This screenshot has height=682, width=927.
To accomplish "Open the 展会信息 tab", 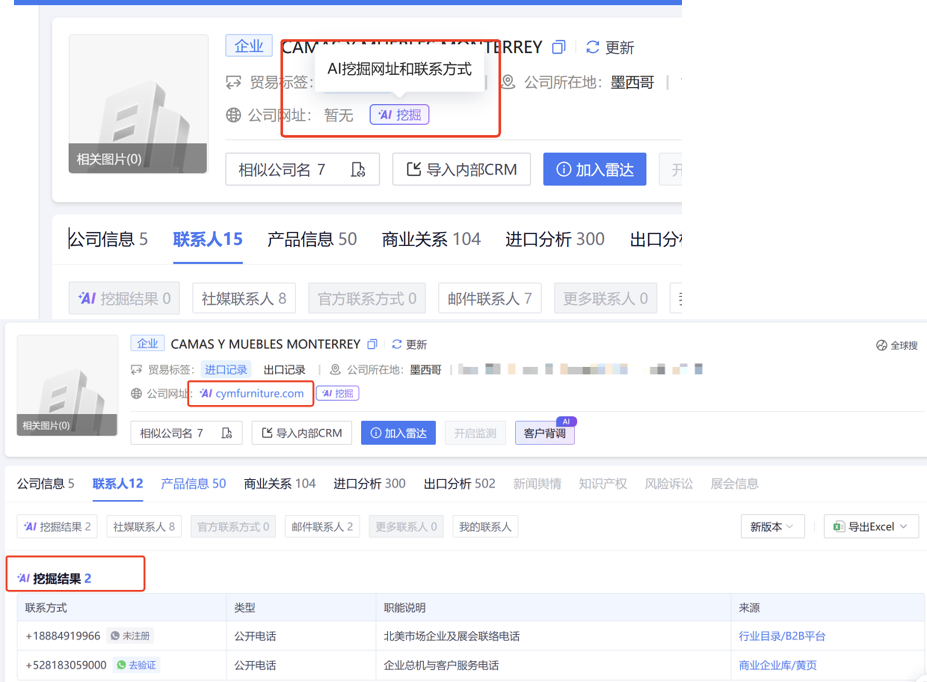I will pos(734,483).
